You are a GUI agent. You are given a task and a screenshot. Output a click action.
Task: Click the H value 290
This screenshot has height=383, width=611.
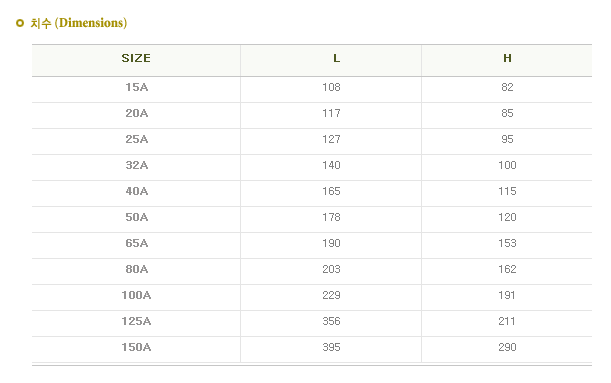(507, 348)
